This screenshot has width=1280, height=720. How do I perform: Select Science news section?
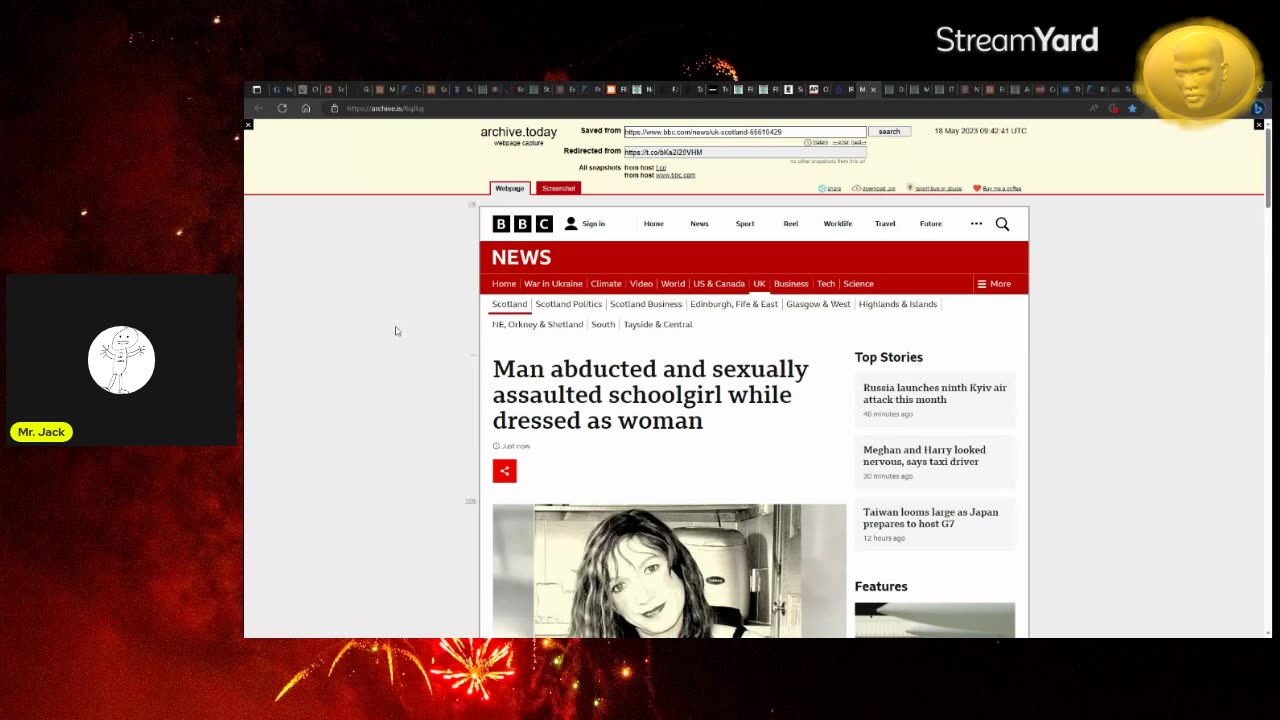[858, 284]
